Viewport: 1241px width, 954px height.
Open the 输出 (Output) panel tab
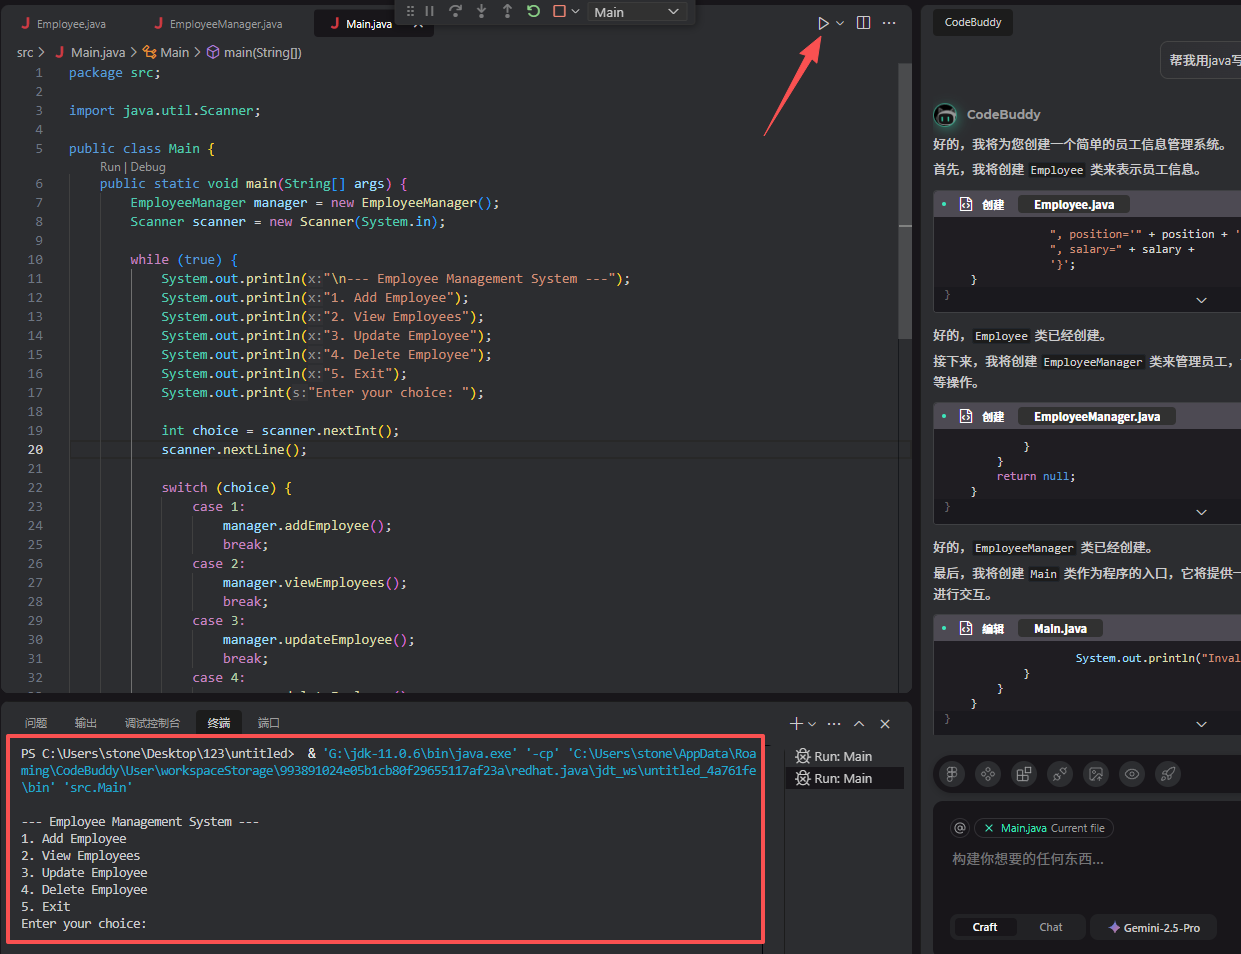tap(86, 722)
